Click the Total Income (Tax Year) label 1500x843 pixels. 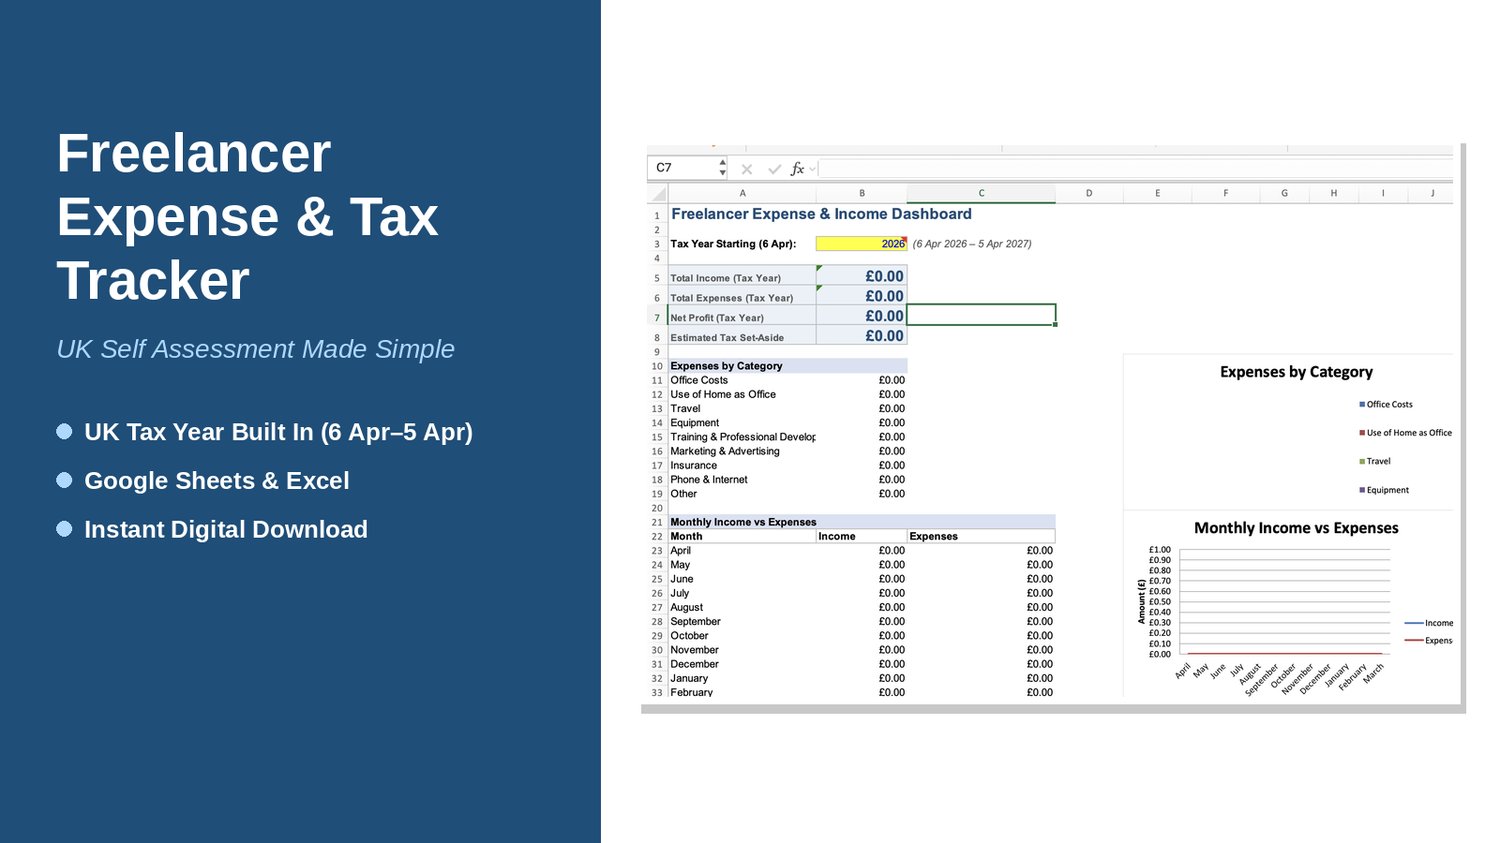tap(725, 278)
